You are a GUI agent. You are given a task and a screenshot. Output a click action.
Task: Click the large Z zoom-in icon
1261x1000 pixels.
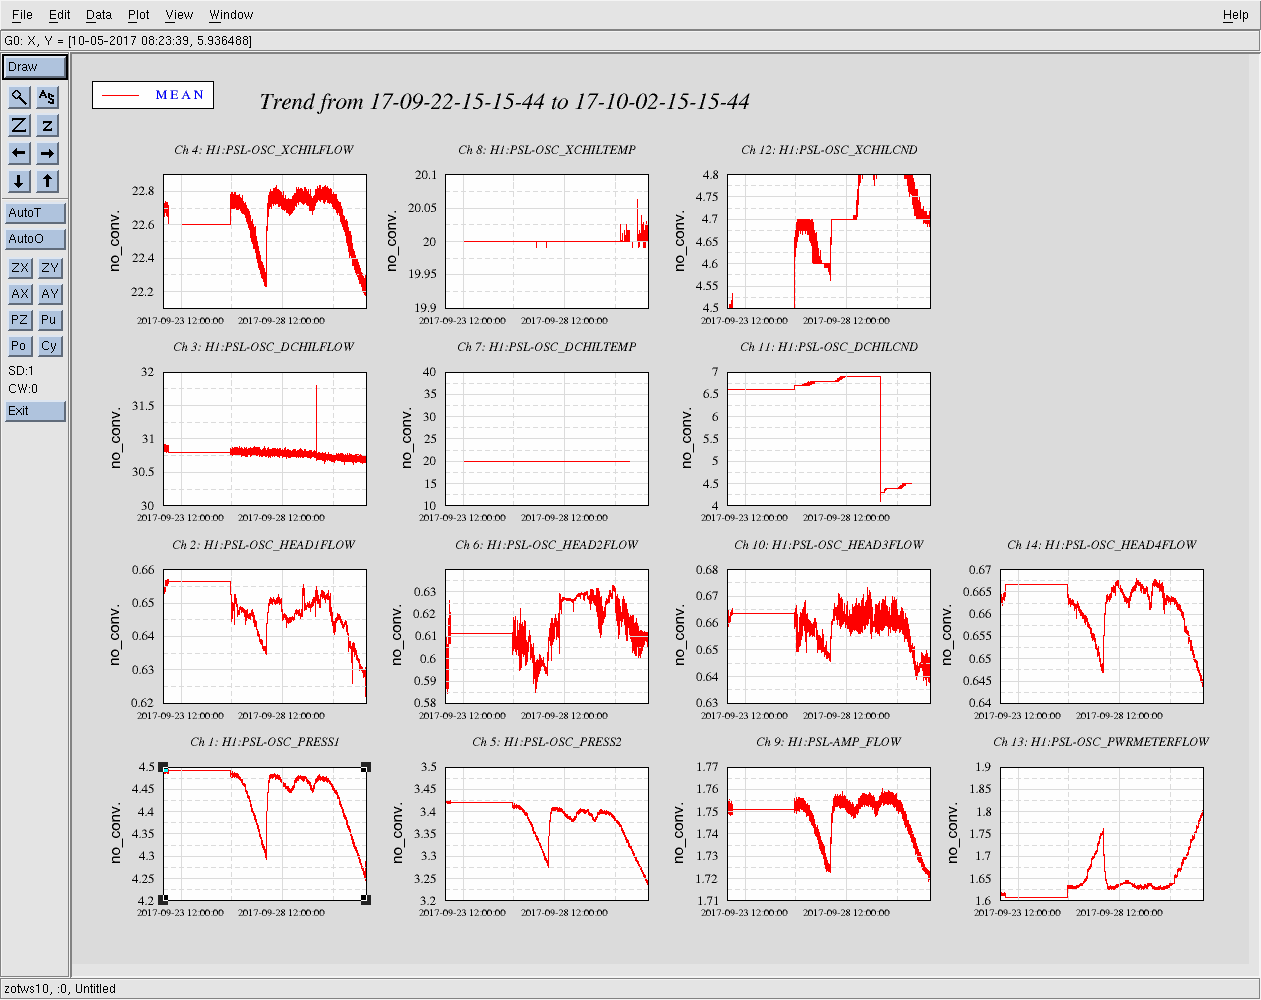(x=19, y=125)
